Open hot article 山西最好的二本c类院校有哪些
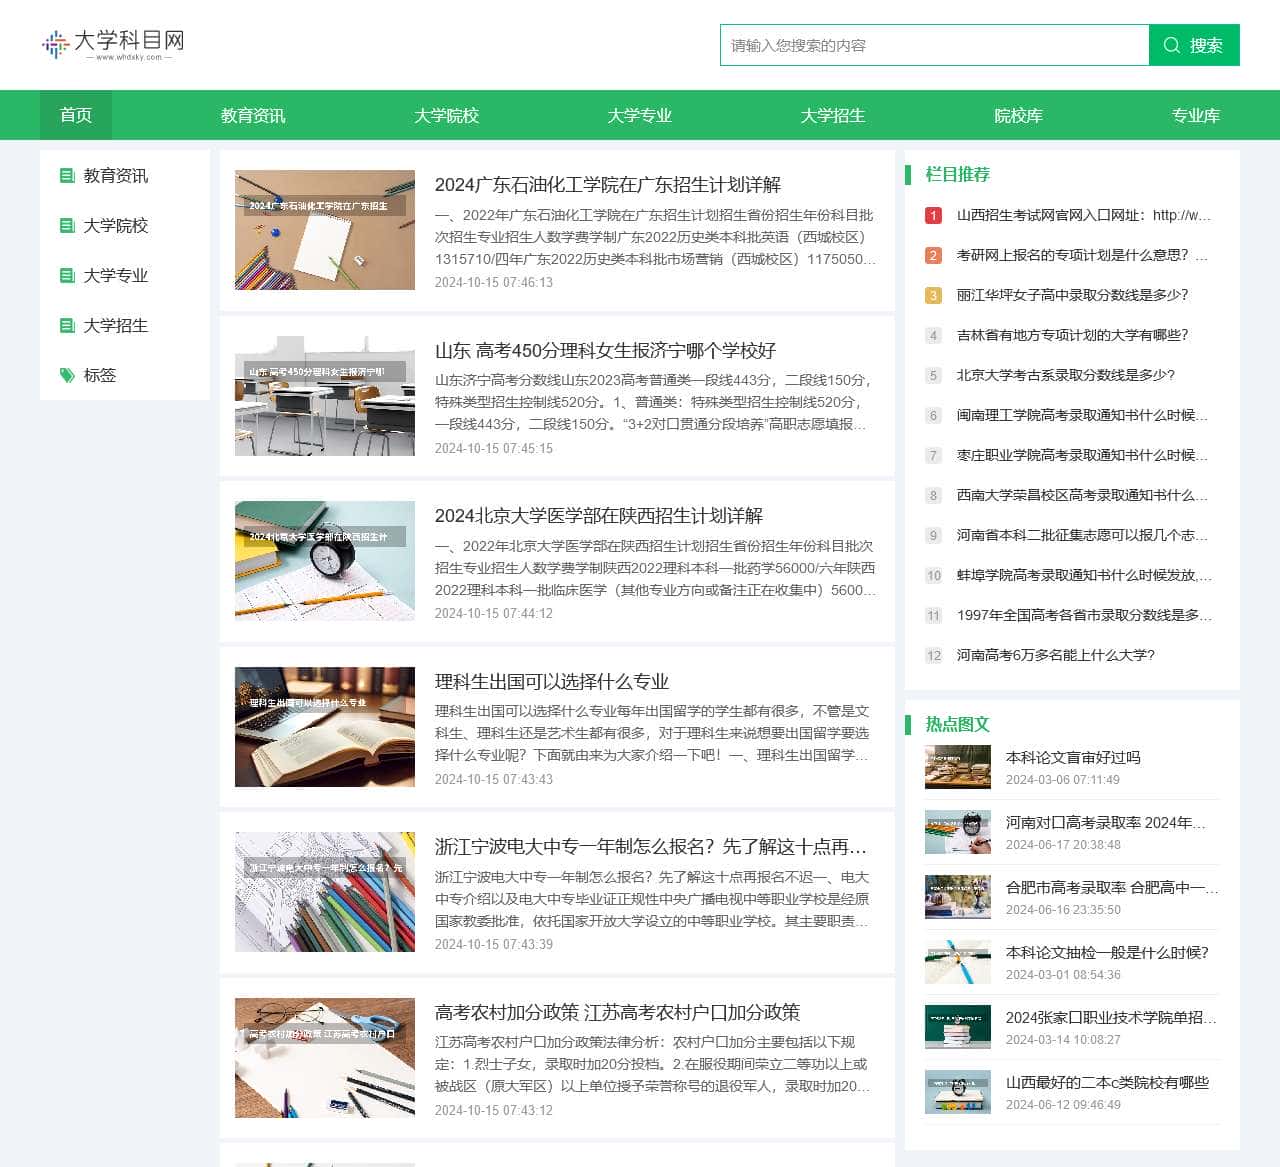Viewport: 1280px width, 1167px height. click(x=1107, y=1083)
